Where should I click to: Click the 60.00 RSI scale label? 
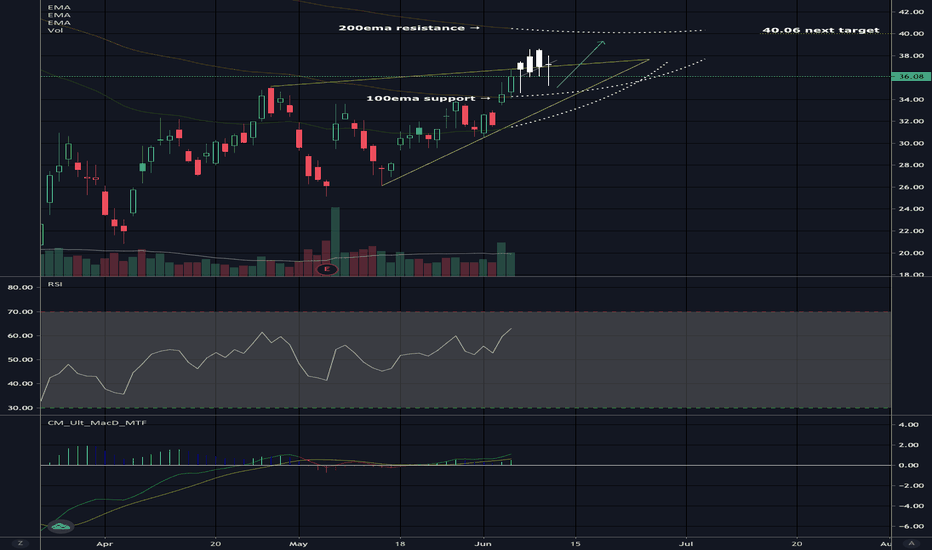click(21, 335)
